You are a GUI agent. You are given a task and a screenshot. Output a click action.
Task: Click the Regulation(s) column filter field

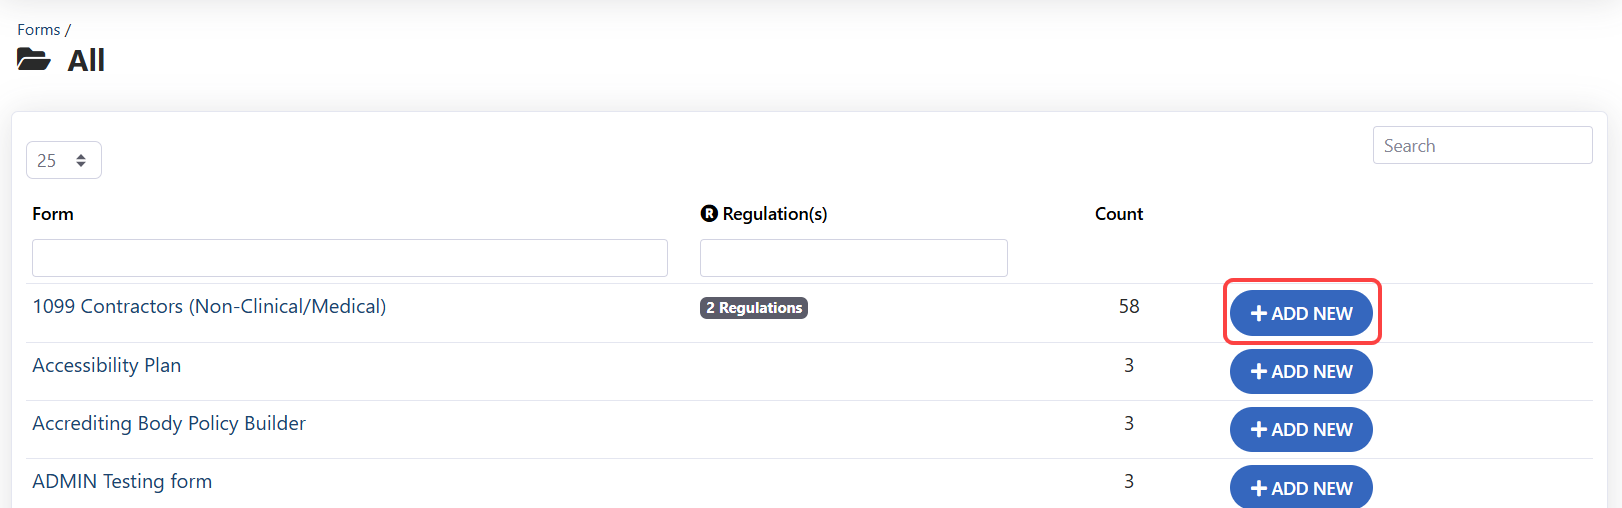pos(853,258)
